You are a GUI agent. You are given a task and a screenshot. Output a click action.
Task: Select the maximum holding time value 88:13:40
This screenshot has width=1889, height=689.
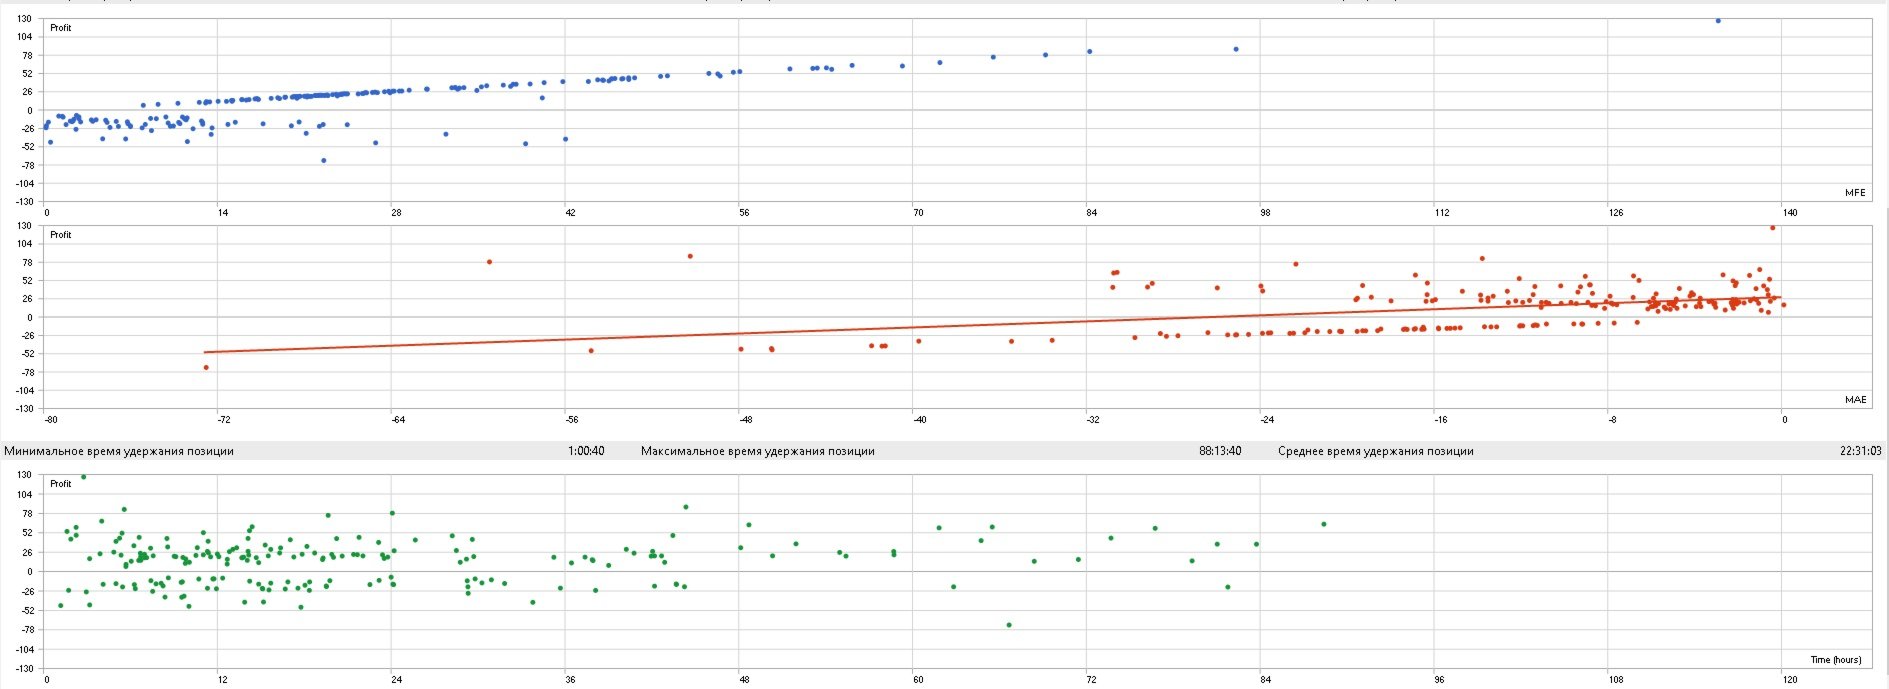(1220, 451)
